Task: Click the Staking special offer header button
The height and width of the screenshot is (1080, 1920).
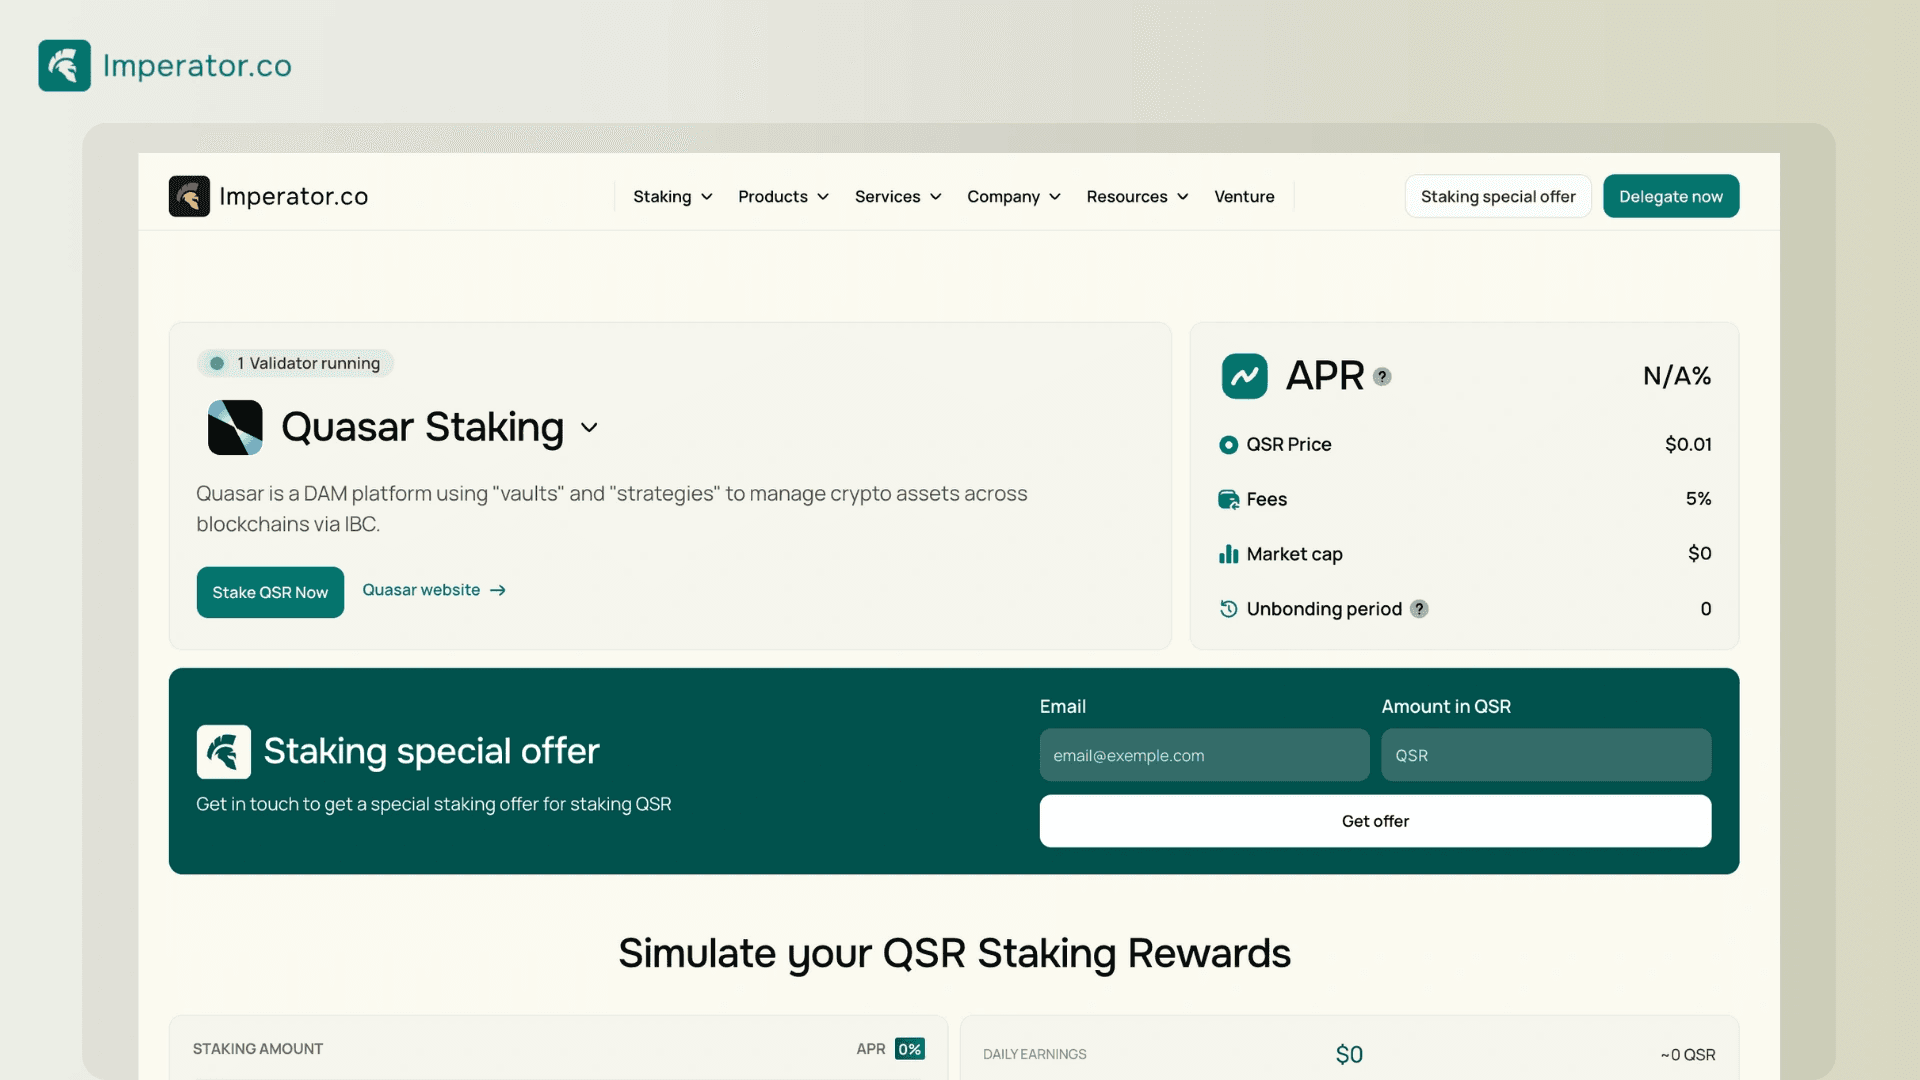Action: pyautogui.click(x=1498, y=195)
